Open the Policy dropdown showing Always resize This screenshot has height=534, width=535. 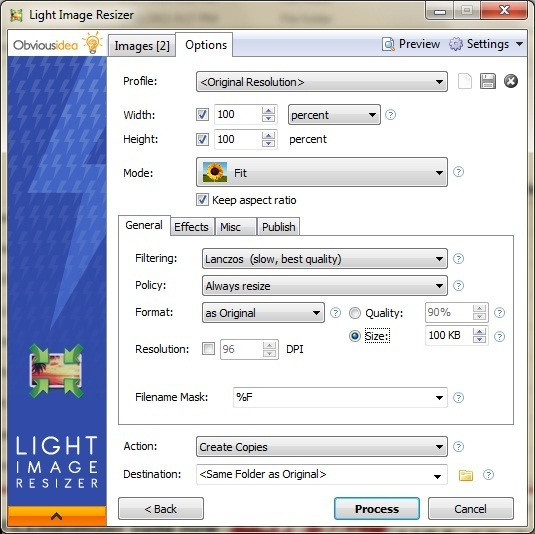pyautogui.click(x=324, y=286)
